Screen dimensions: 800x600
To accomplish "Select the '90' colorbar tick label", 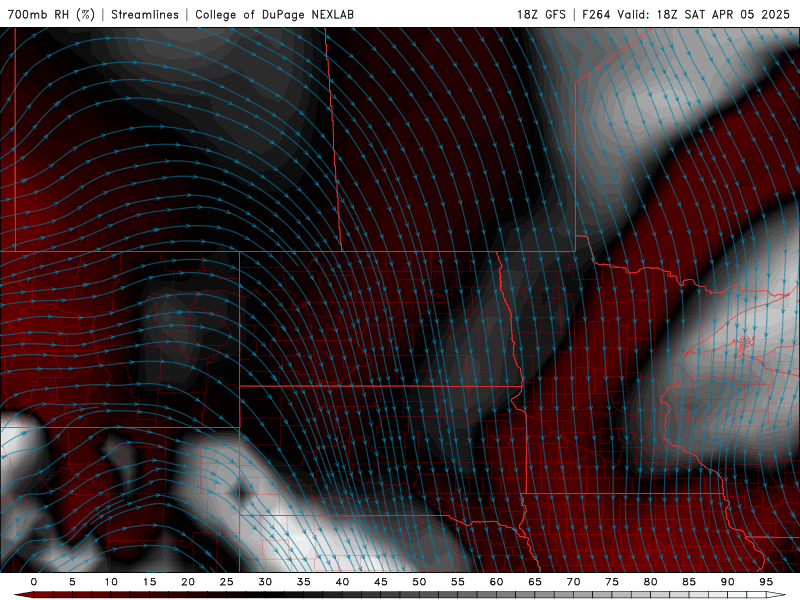I will point(727,582).
